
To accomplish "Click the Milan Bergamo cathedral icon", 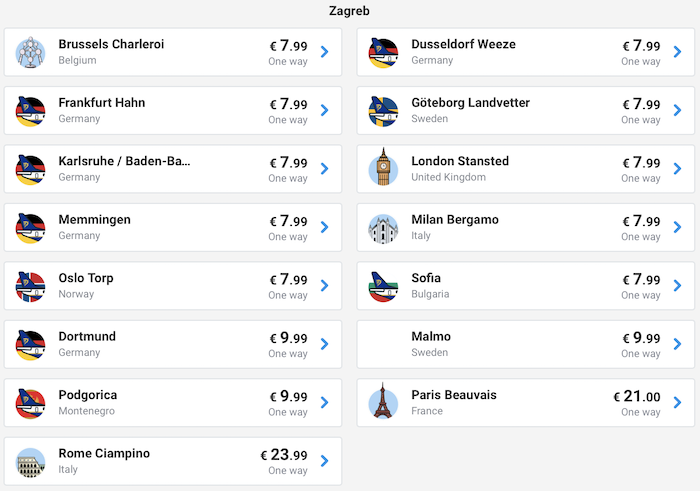I will click(x=384, y=227).
